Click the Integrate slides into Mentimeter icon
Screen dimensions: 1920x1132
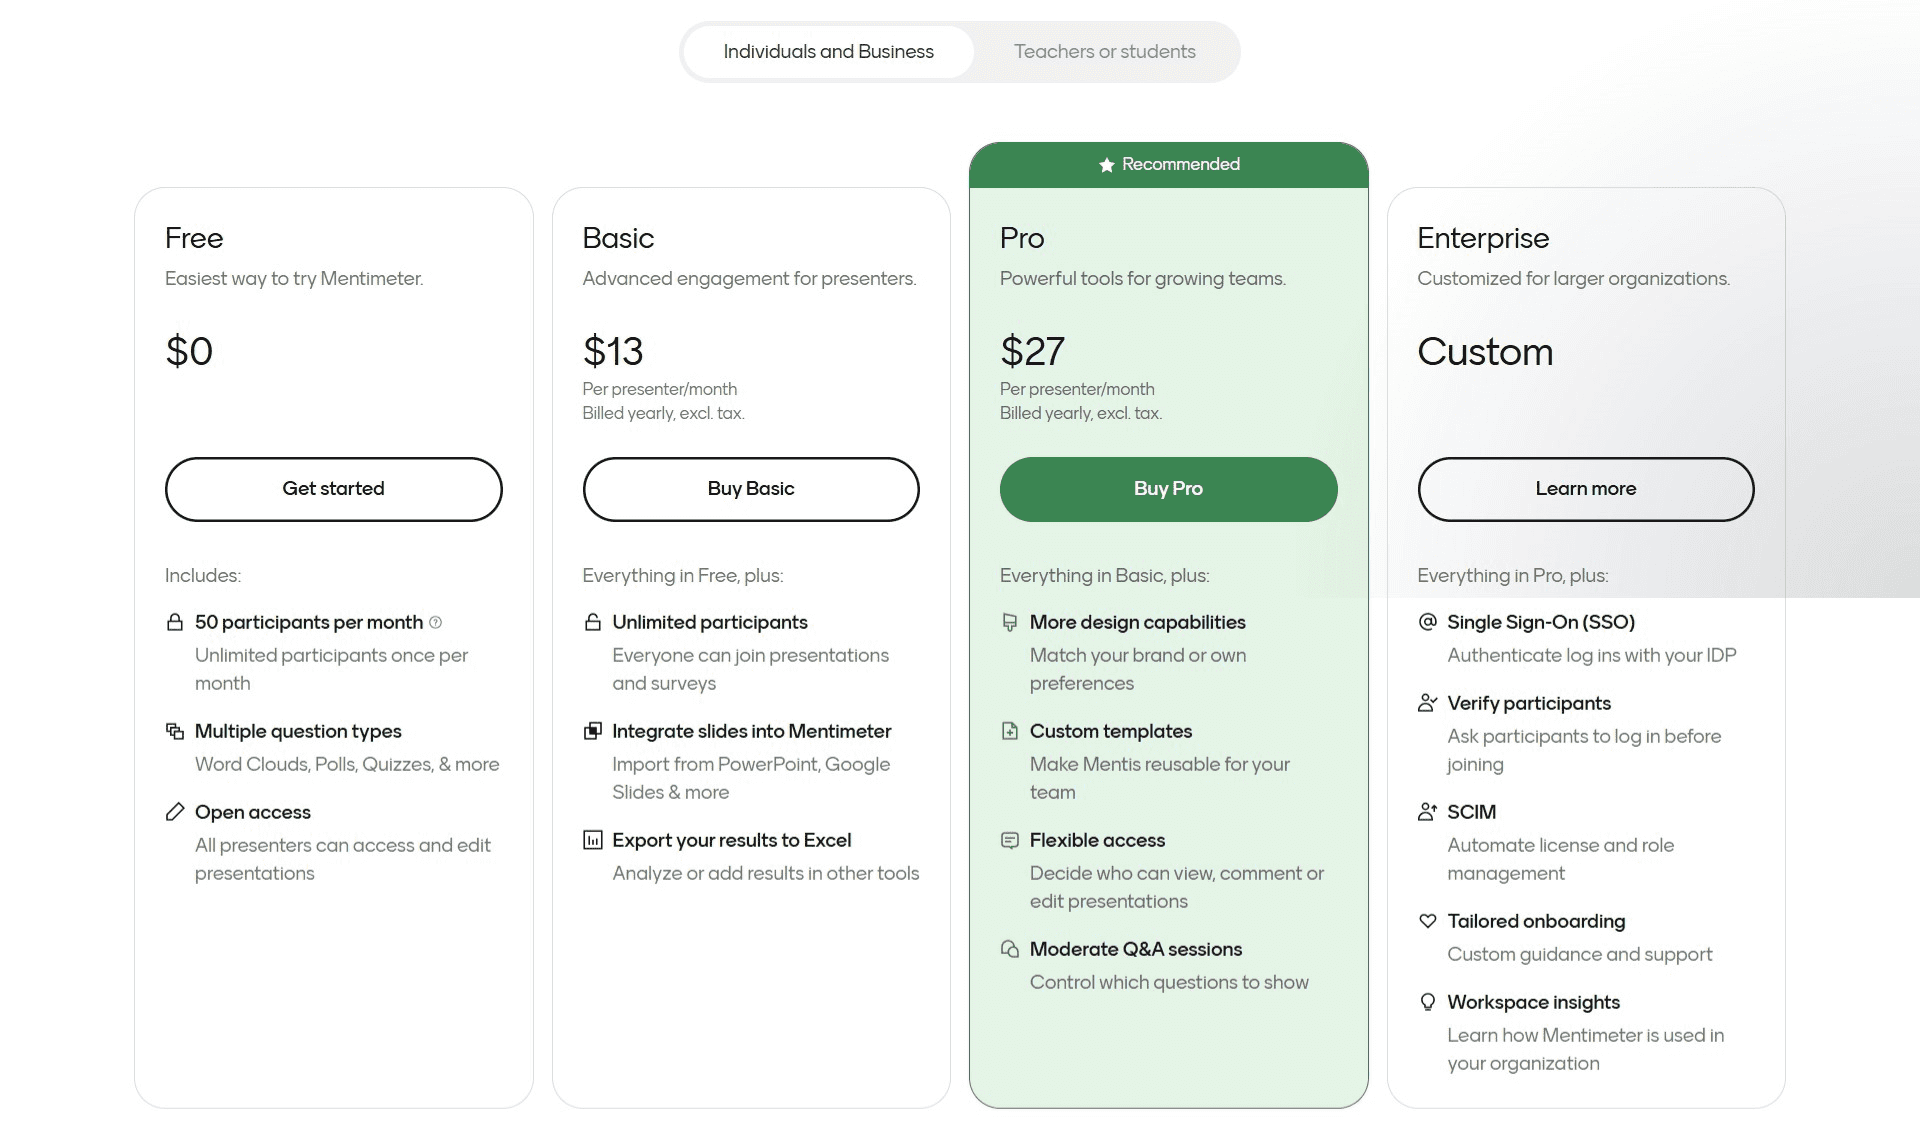593,731
